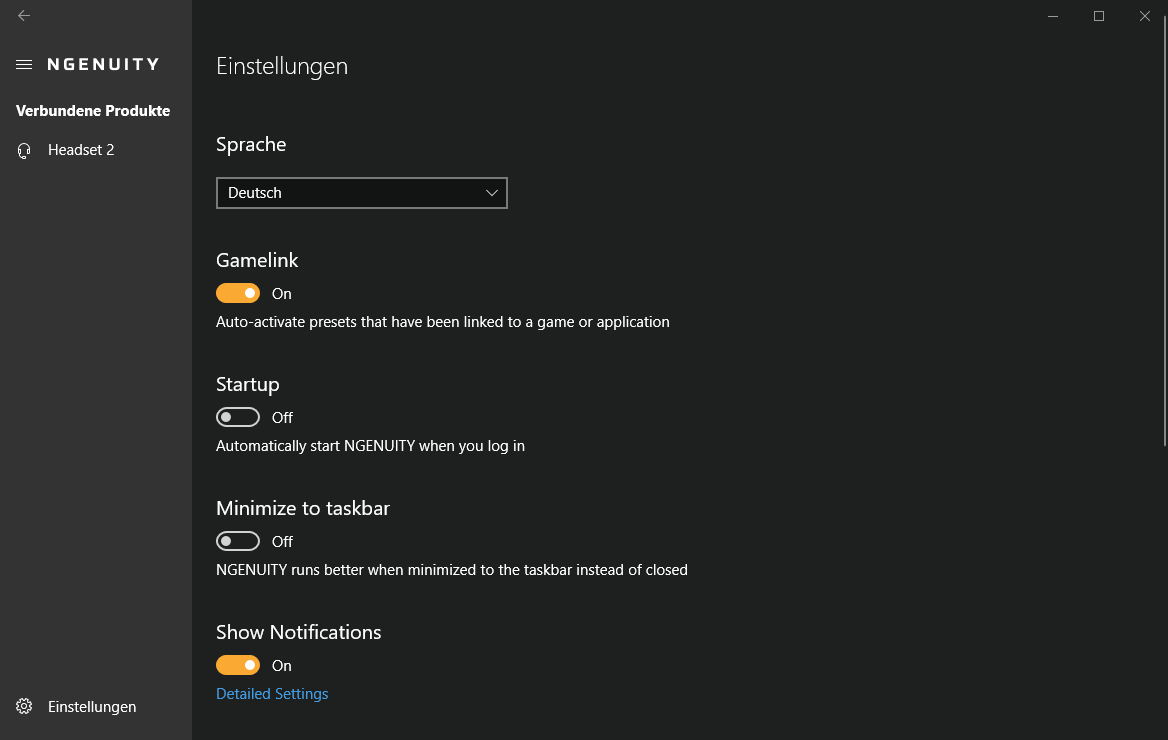Viewport: 1168px width, 740px height.
Task: Open the hamburger navigation menu
Action: click(x=24, y=64)
